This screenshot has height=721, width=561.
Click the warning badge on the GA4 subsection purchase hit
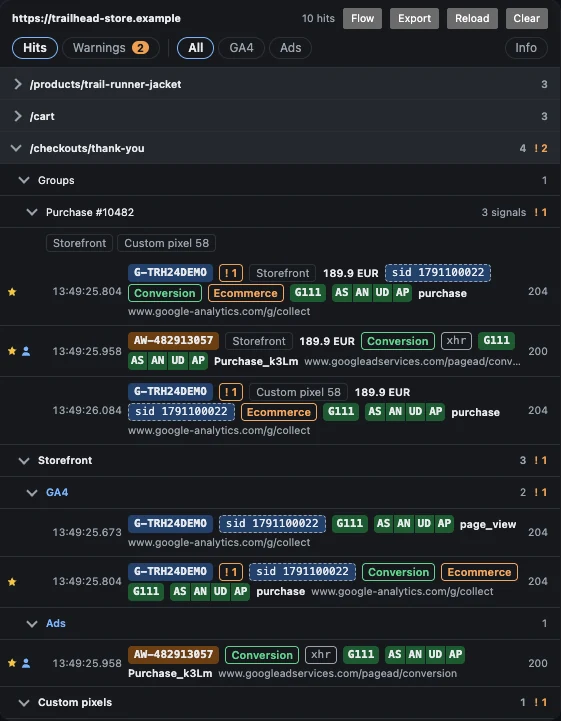tap(231, 572)
